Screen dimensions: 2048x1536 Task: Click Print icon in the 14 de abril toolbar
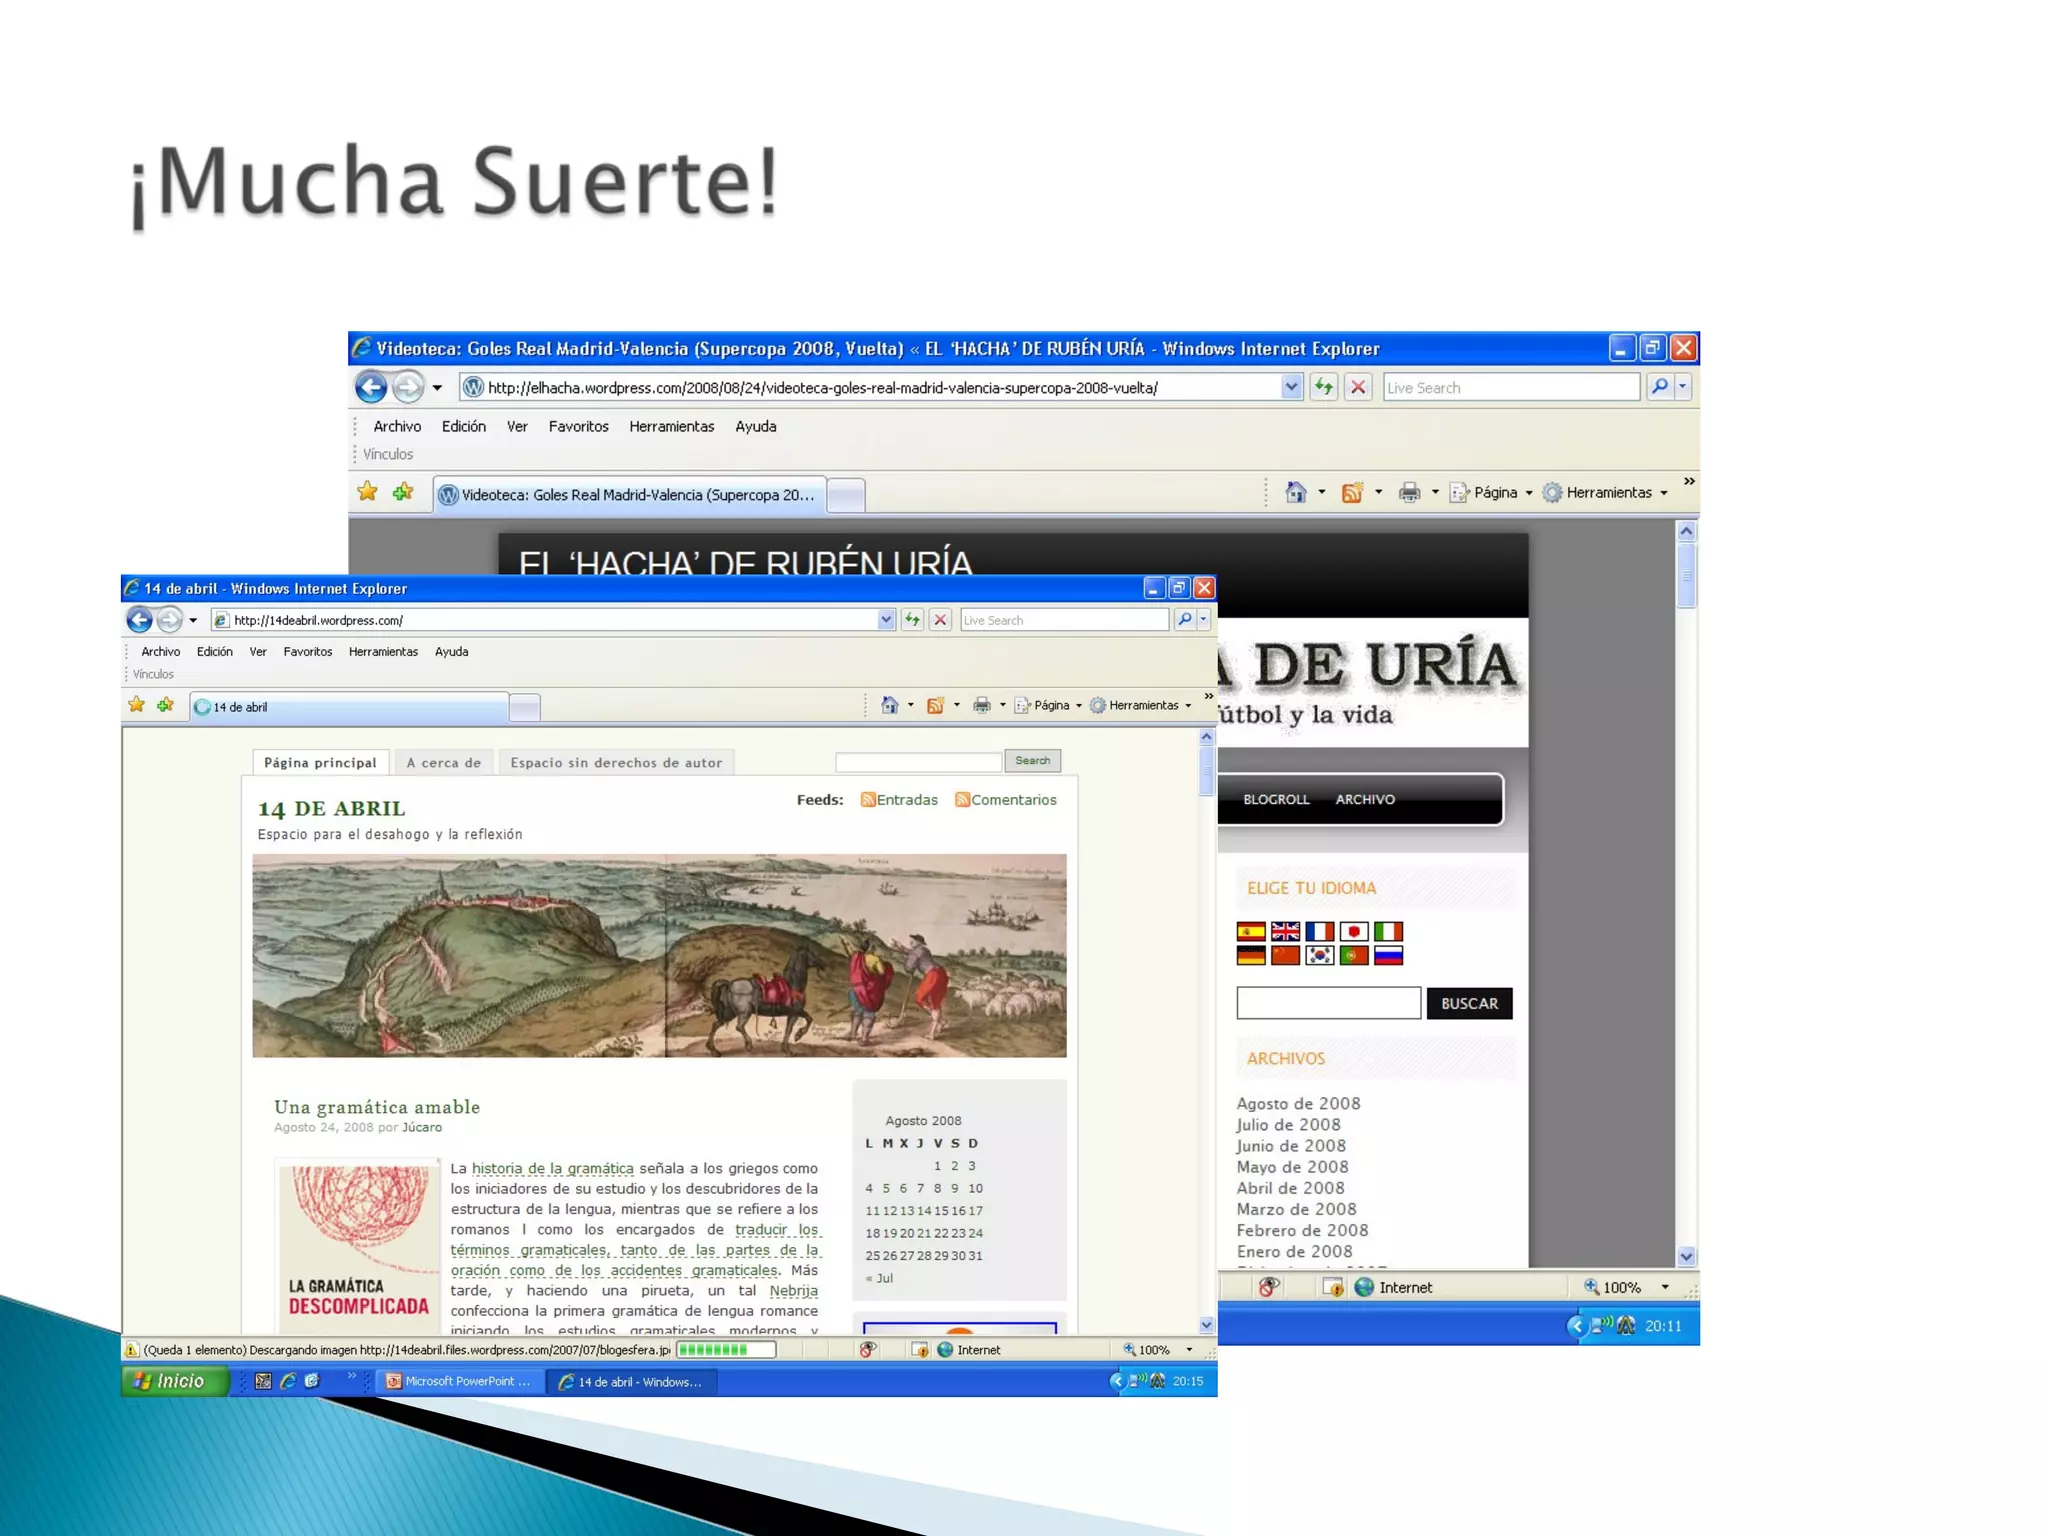982,705
